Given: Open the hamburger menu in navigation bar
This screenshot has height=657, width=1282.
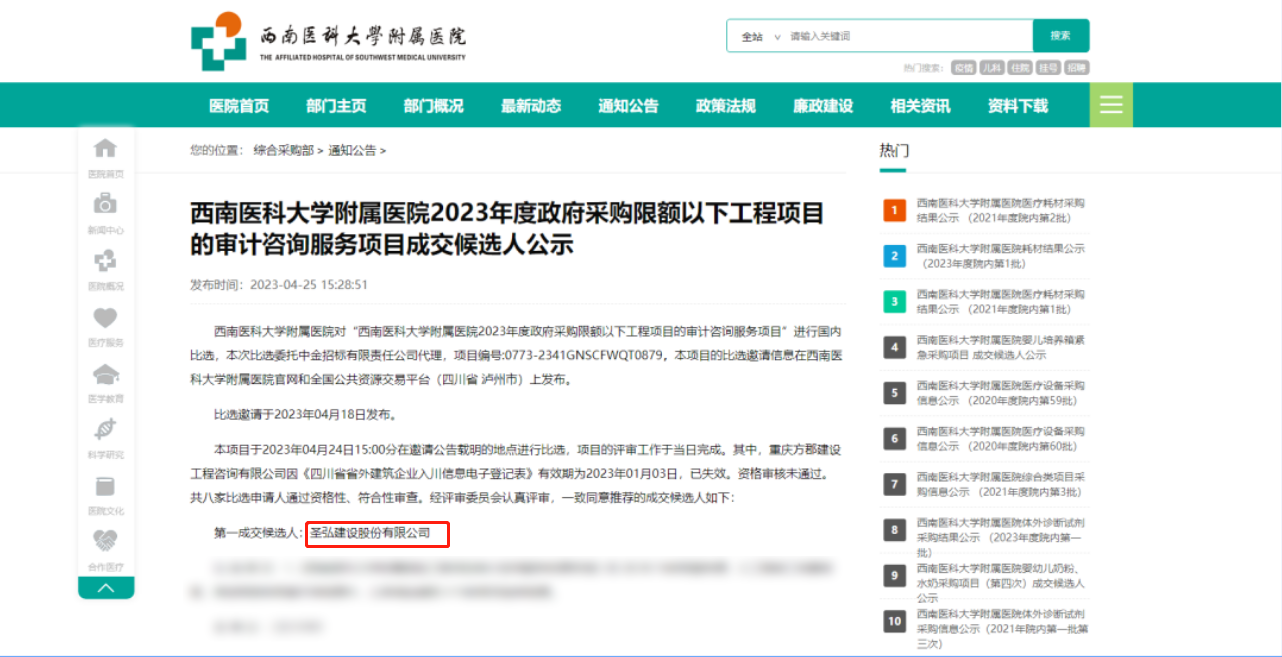Looking at the screenshot, I should [1111, 105].
